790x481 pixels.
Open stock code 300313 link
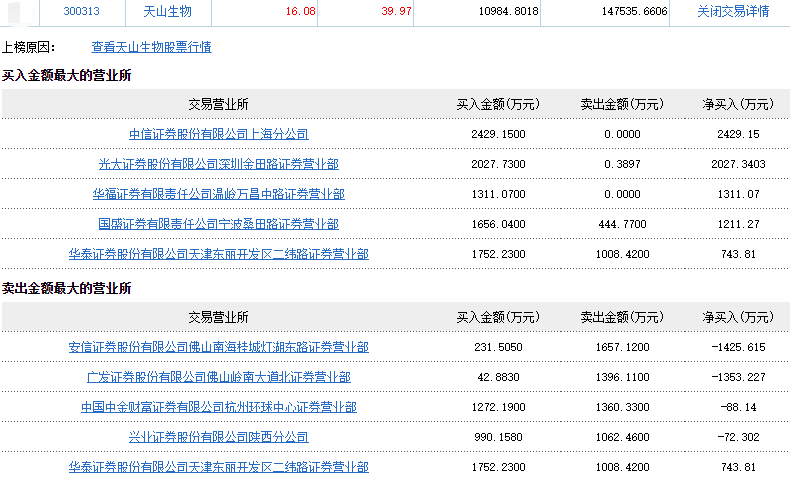coord(82,11)
